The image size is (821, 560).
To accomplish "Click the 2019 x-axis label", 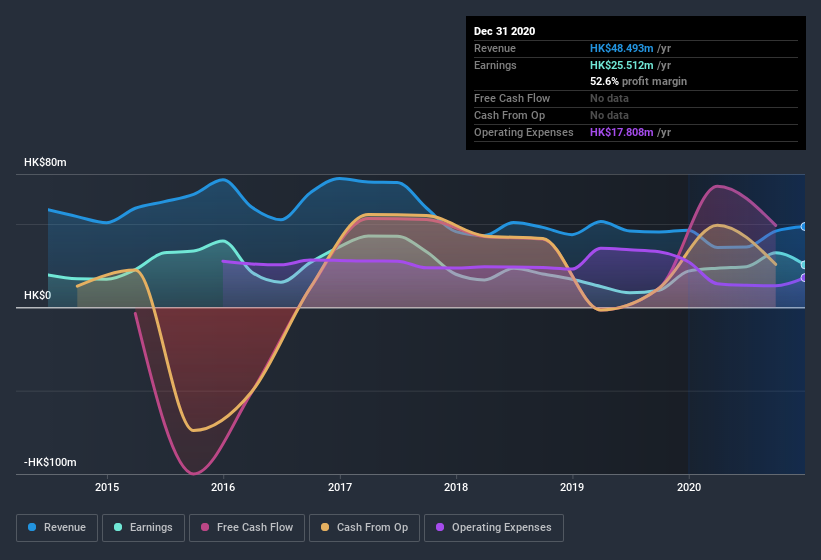I will 572,487.
